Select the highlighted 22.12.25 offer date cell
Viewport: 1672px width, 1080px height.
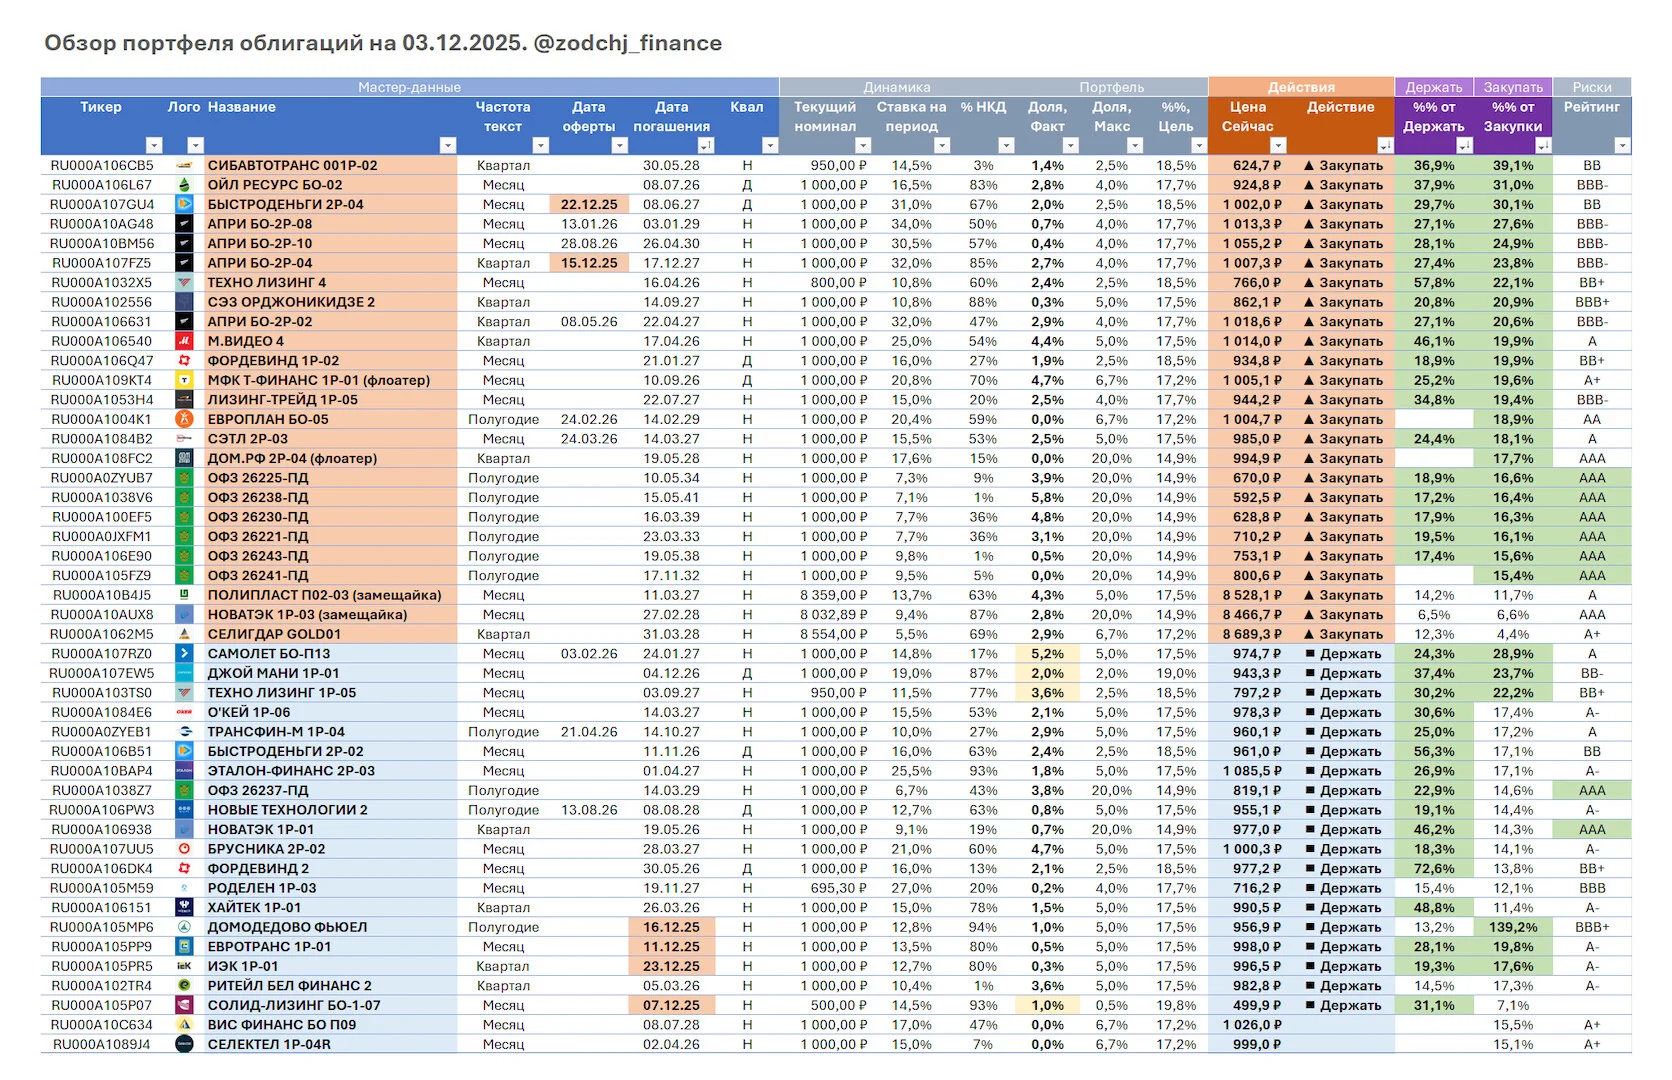[x=589, y=205]
